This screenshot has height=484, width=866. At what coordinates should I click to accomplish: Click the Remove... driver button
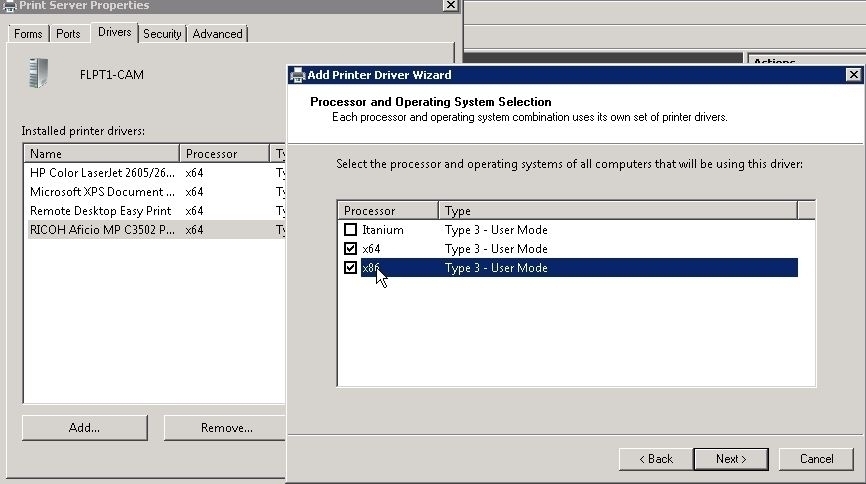(x=226, y=428)
